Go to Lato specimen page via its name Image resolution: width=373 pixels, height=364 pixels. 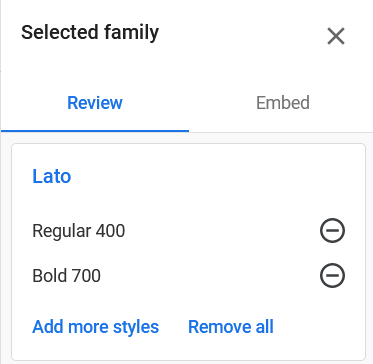(x=52, y=176)
